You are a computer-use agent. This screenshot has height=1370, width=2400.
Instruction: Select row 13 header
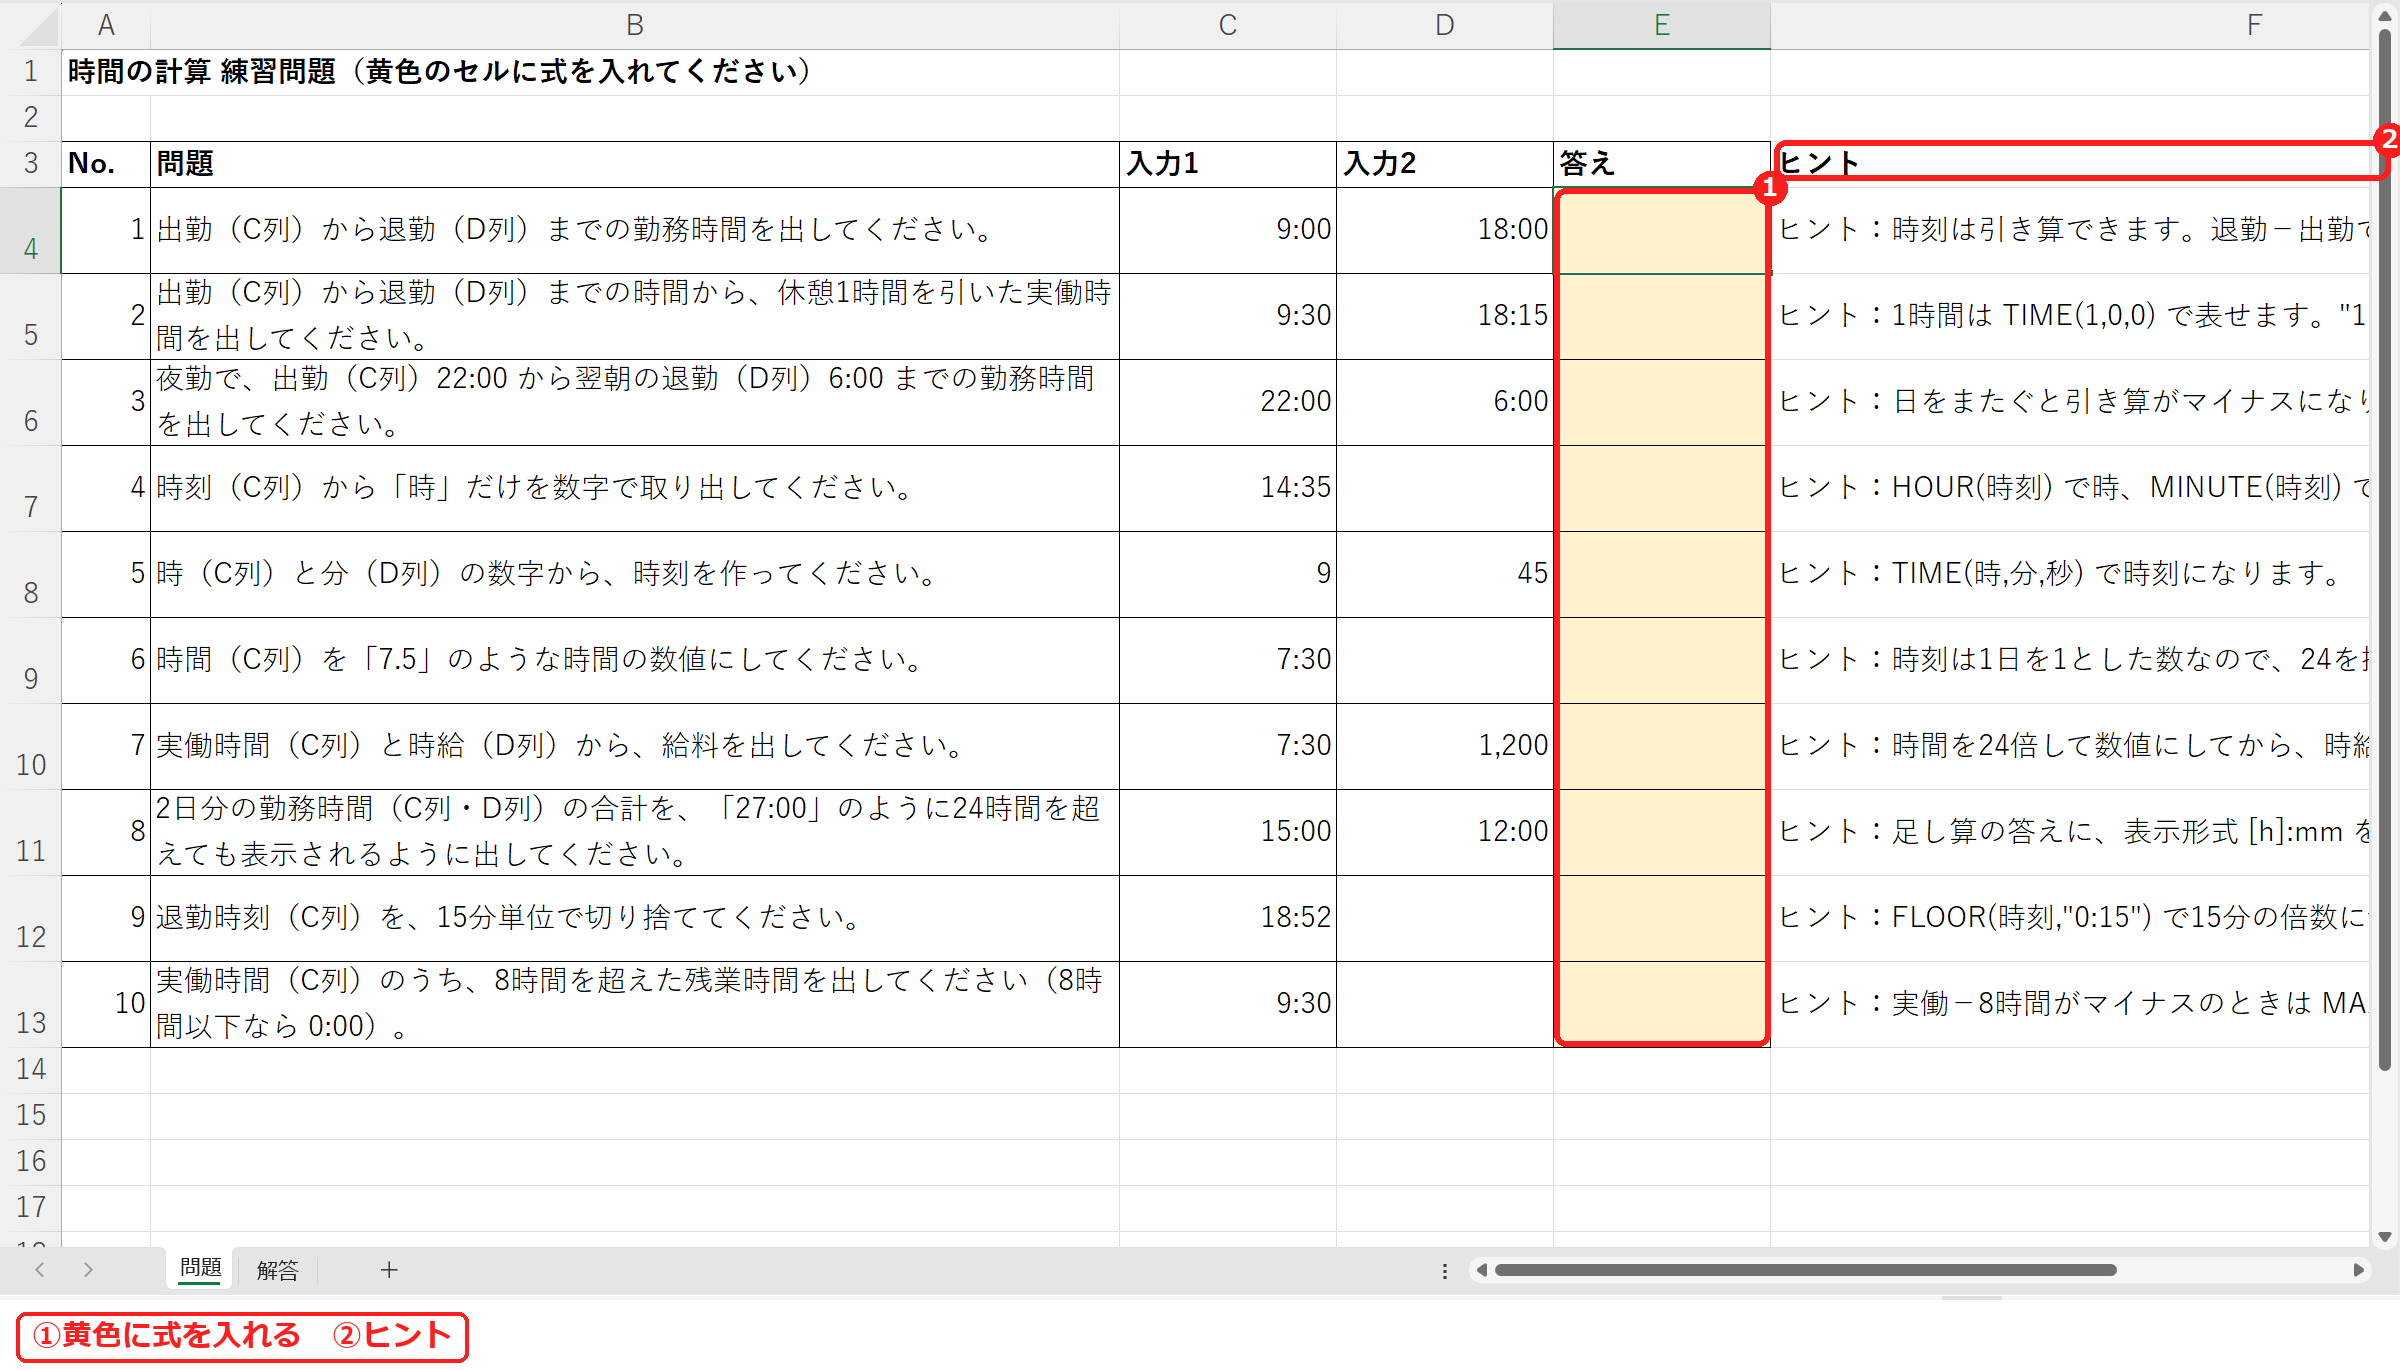(31, 1005)
